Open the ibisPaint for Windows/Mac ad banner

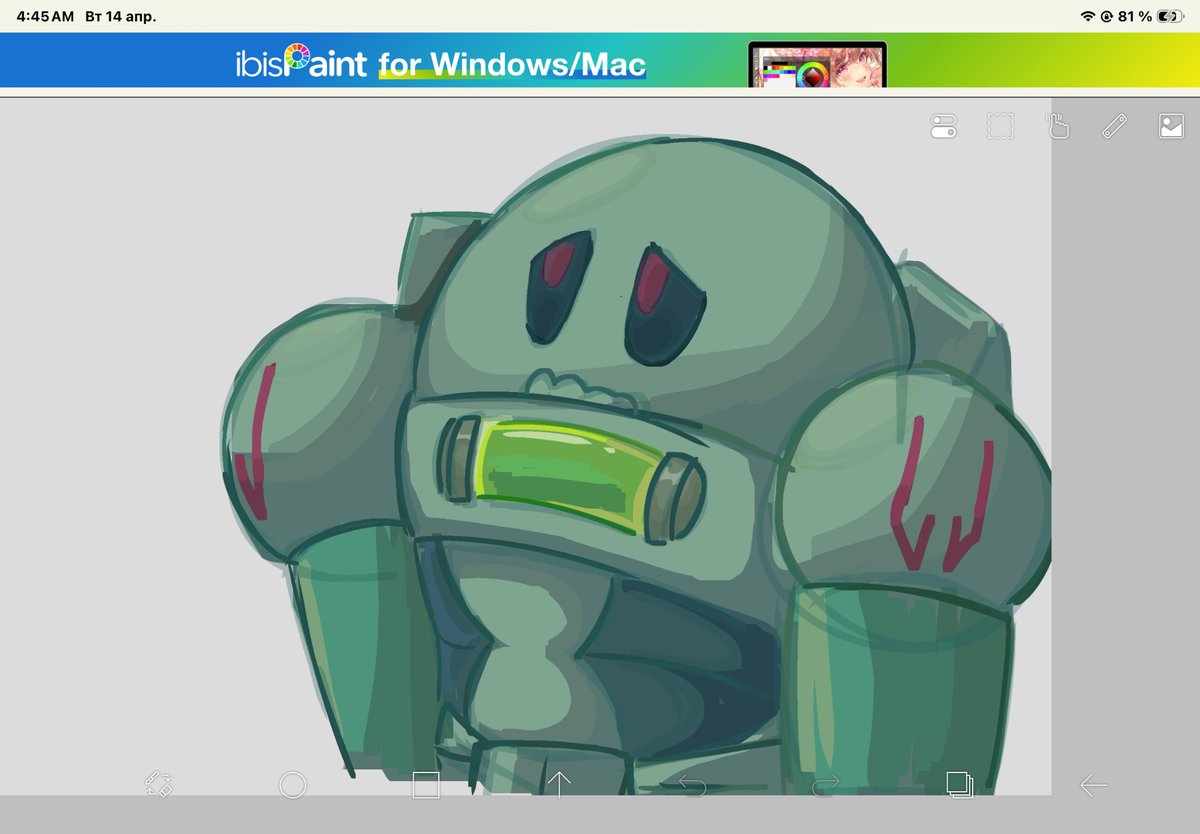[x=600, y=60]
